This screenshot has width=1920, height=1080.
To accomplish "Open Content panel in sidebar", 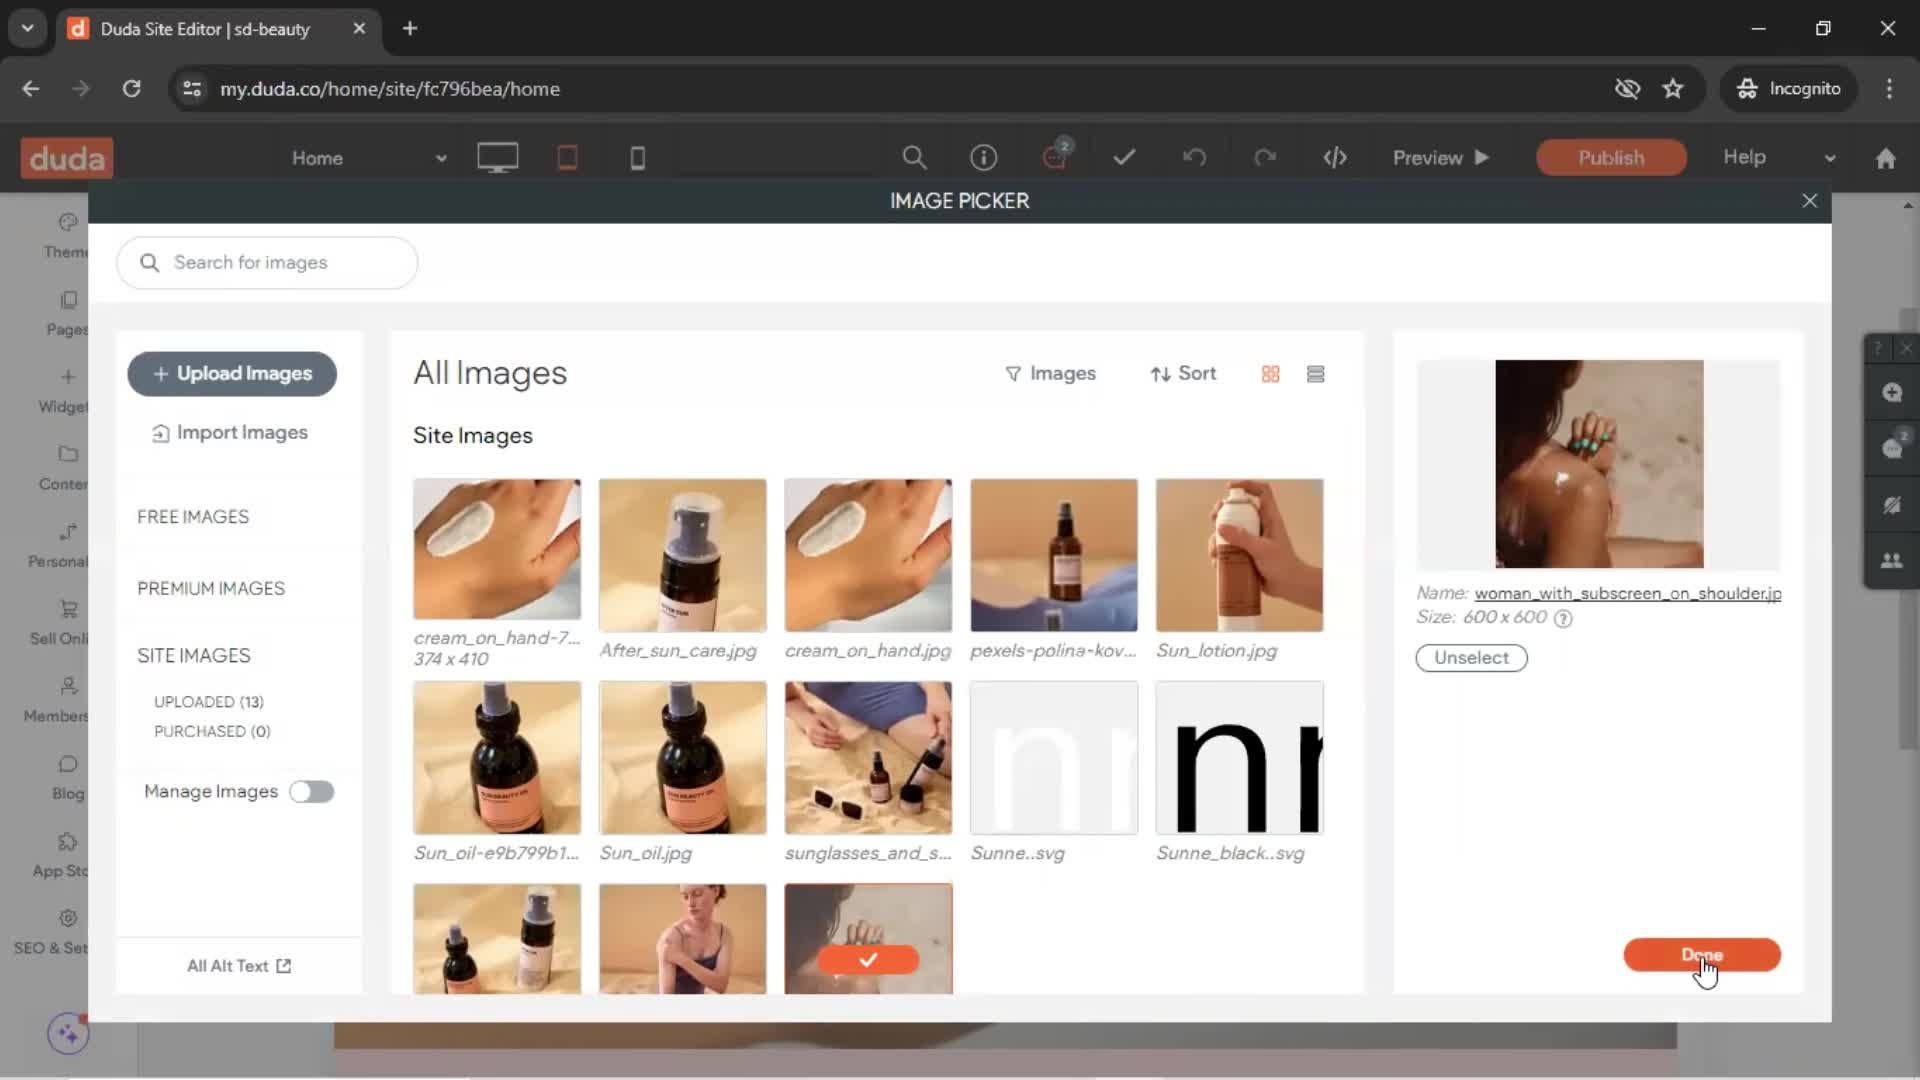I will (x=66, y=467).
